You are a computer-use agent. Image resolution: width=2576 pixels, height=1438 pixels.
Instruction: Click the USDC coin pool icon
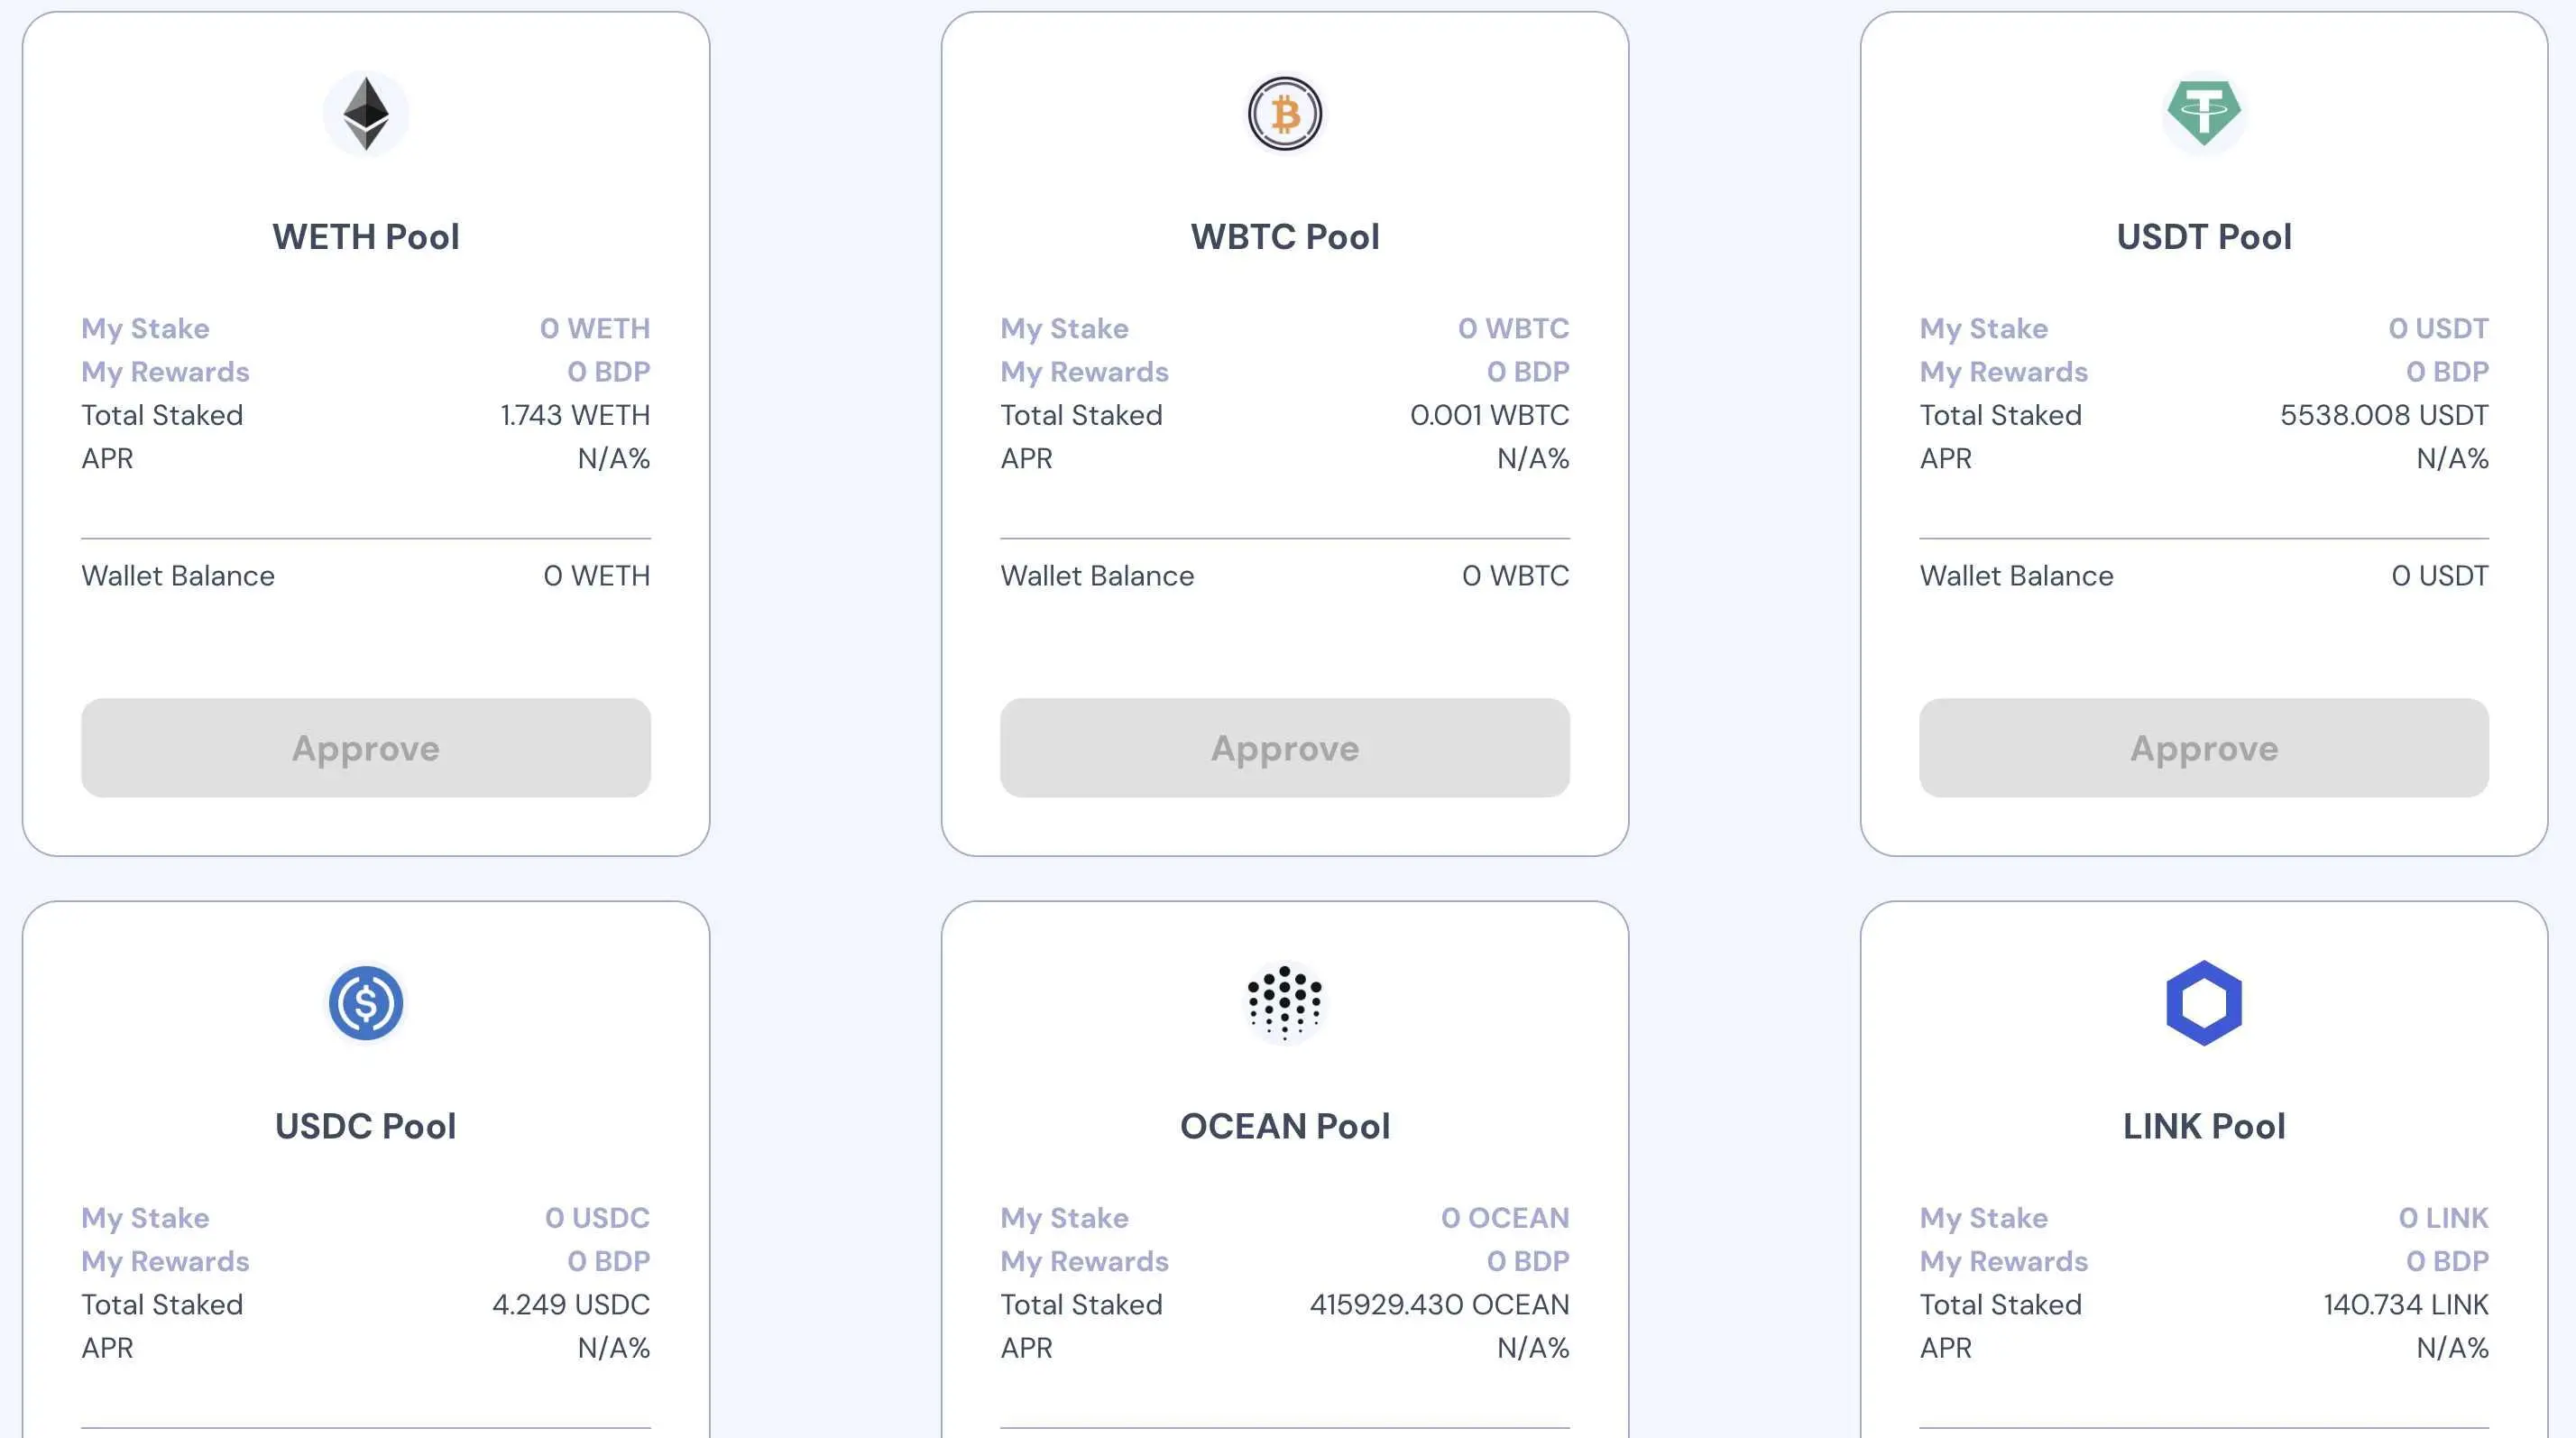click(x=366, y=1003)
